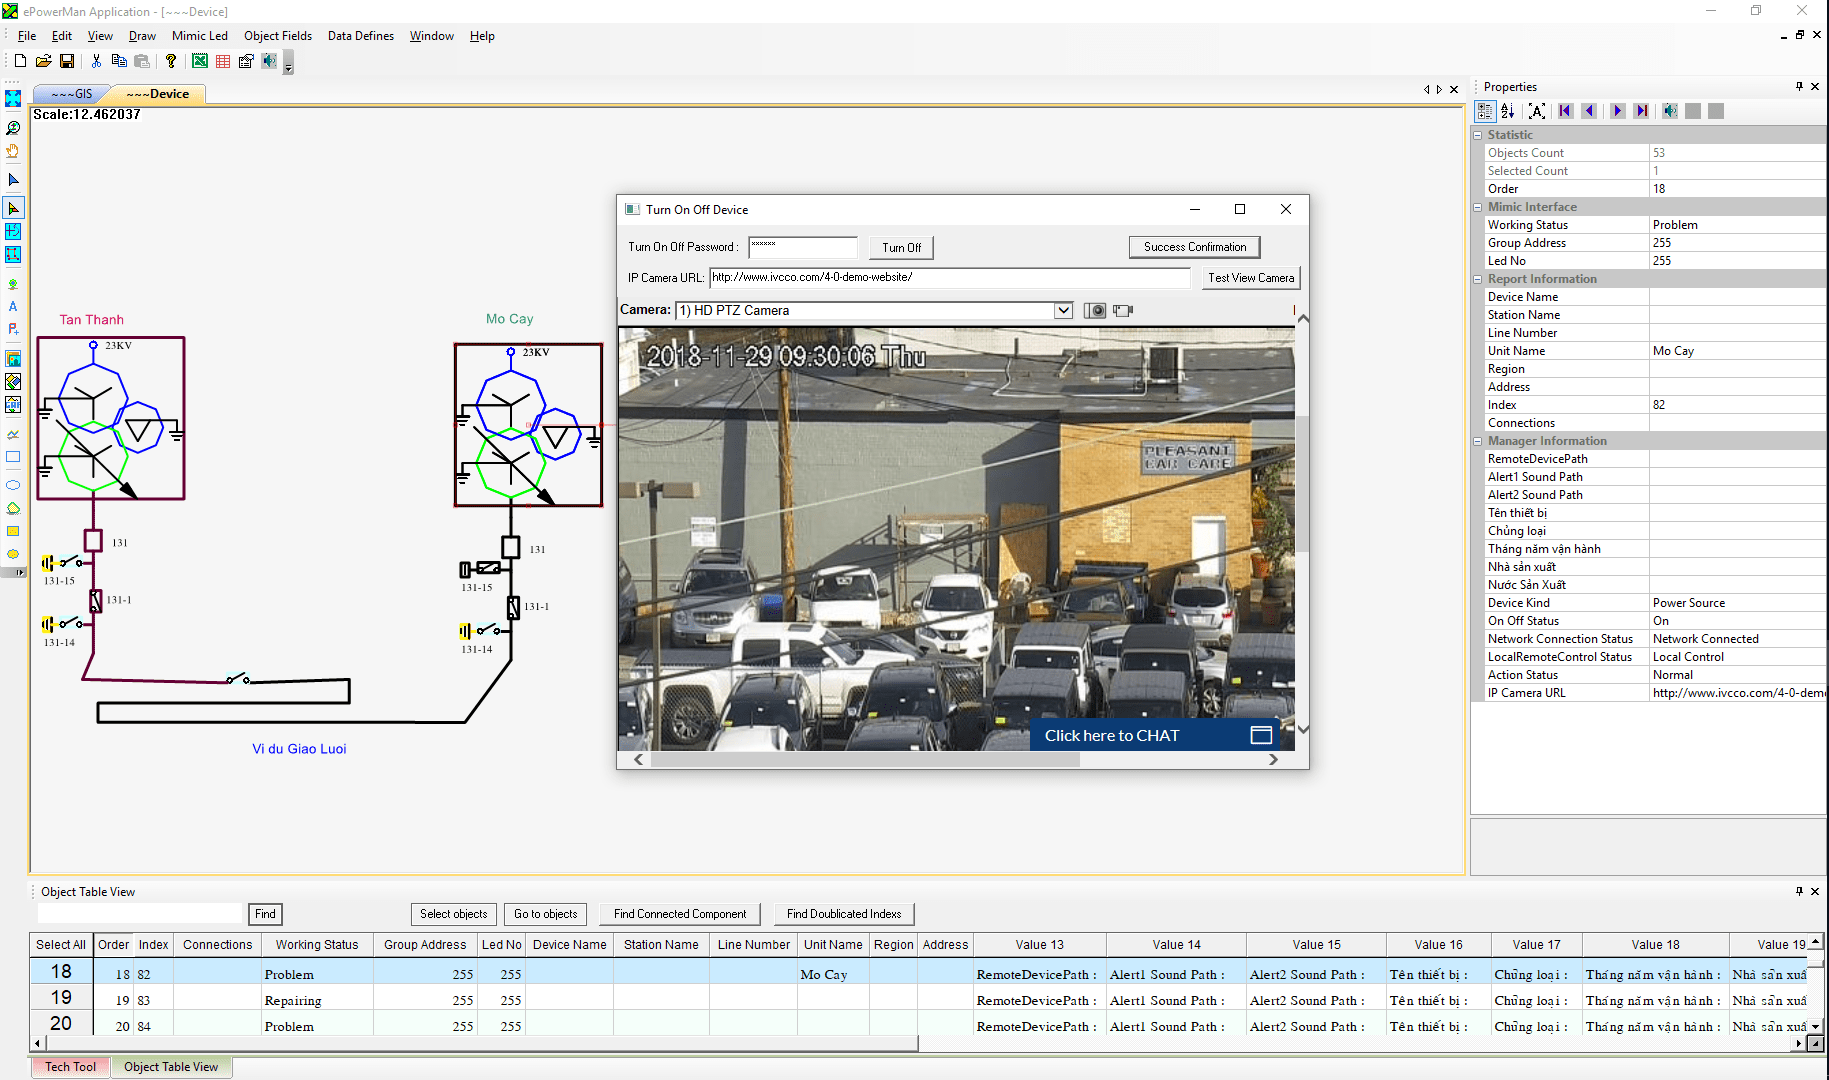Select the filled yellow rectangle tool
Screen dimensions: 1829x1080
(x=13, y=531)
